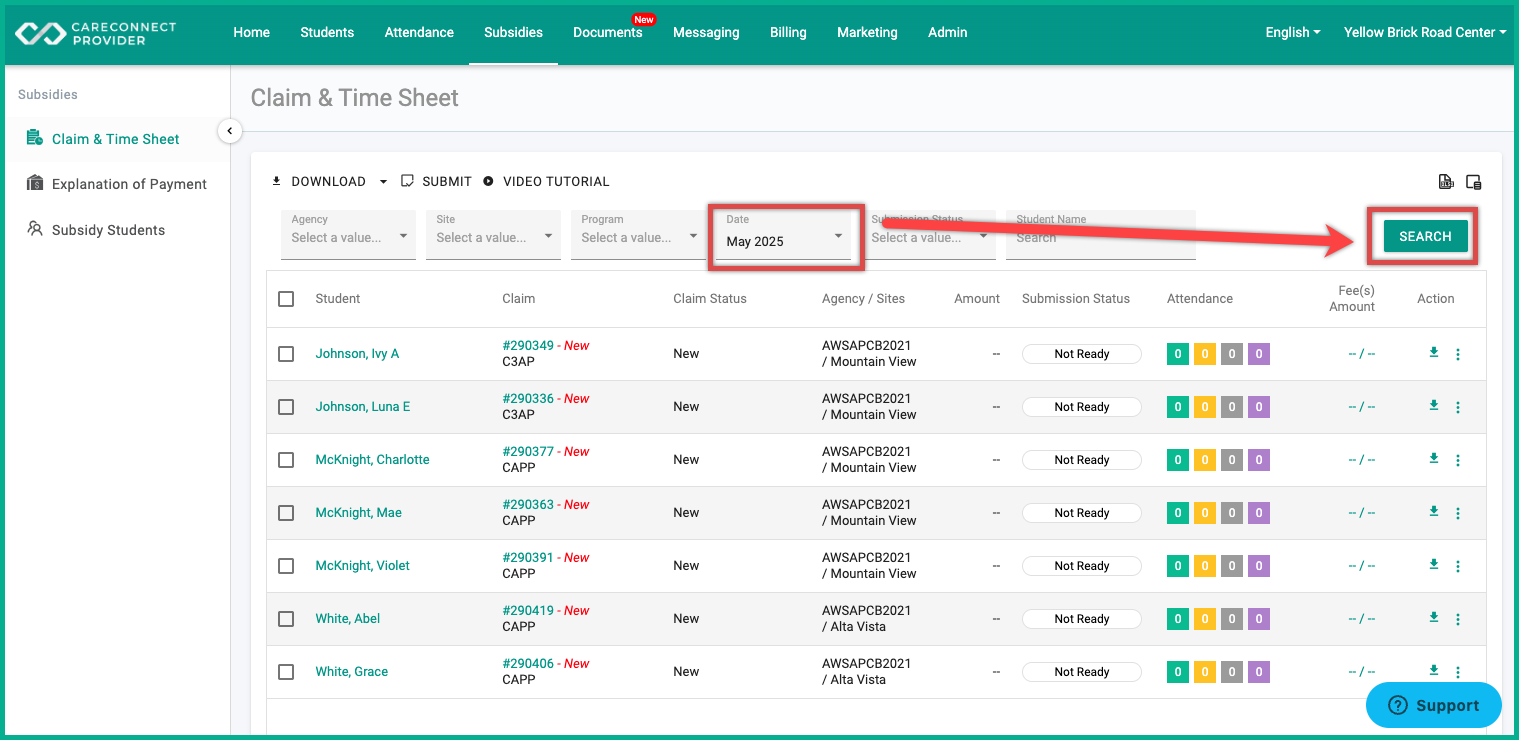Click the Download arrow icon in toolbar
Image resolution: width=1519 pixels, height=740 pixels.
[x=277, y=181]
